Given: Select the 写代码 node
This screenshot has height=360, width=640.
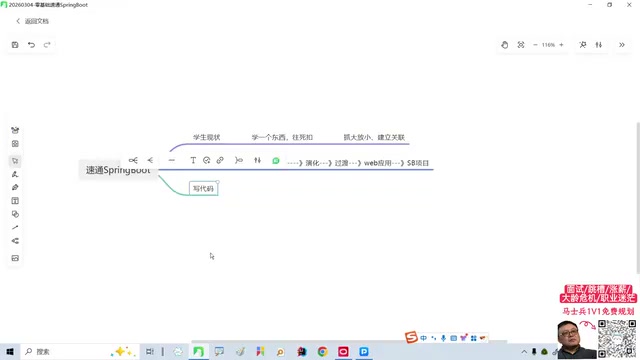Looking at the screenshot, I should [203, 189].
